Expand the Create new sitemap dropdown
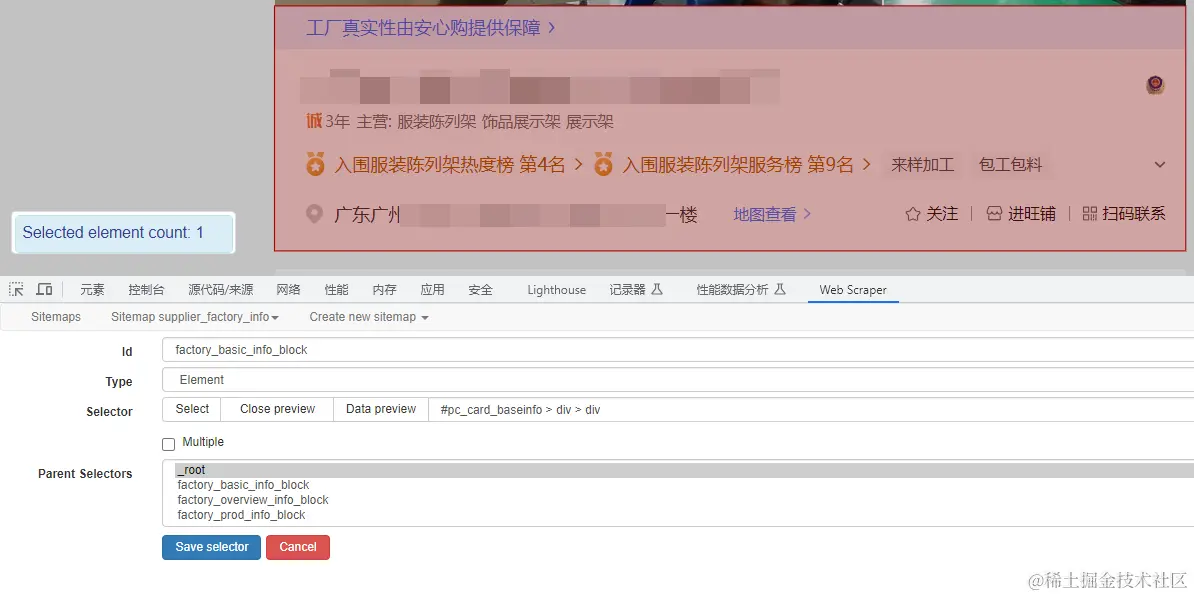The width and height of the screenshot is (1194, 597). point(368,317)
